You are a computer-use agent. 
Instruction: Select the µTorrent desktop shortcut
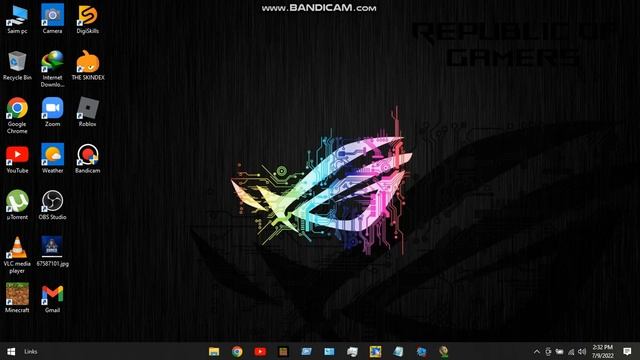[x=17, y=205]
